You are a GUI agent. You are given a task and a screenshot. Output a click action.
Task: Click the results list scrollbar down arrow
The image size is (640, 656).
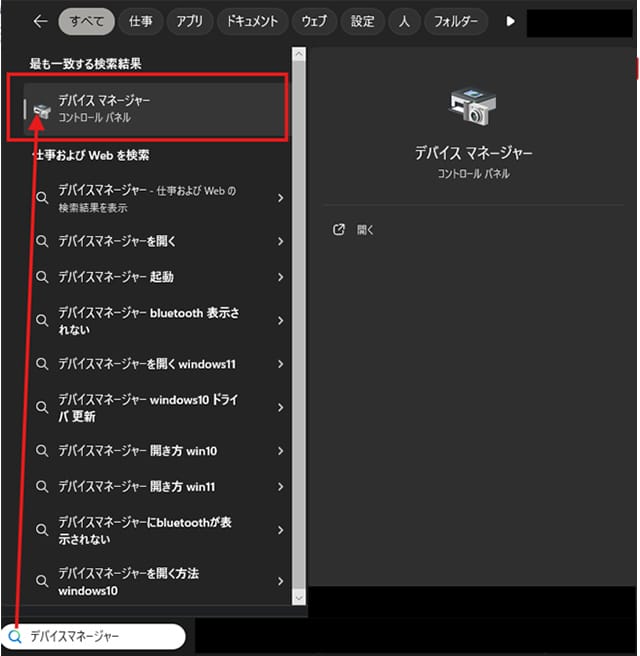point(299,598)
